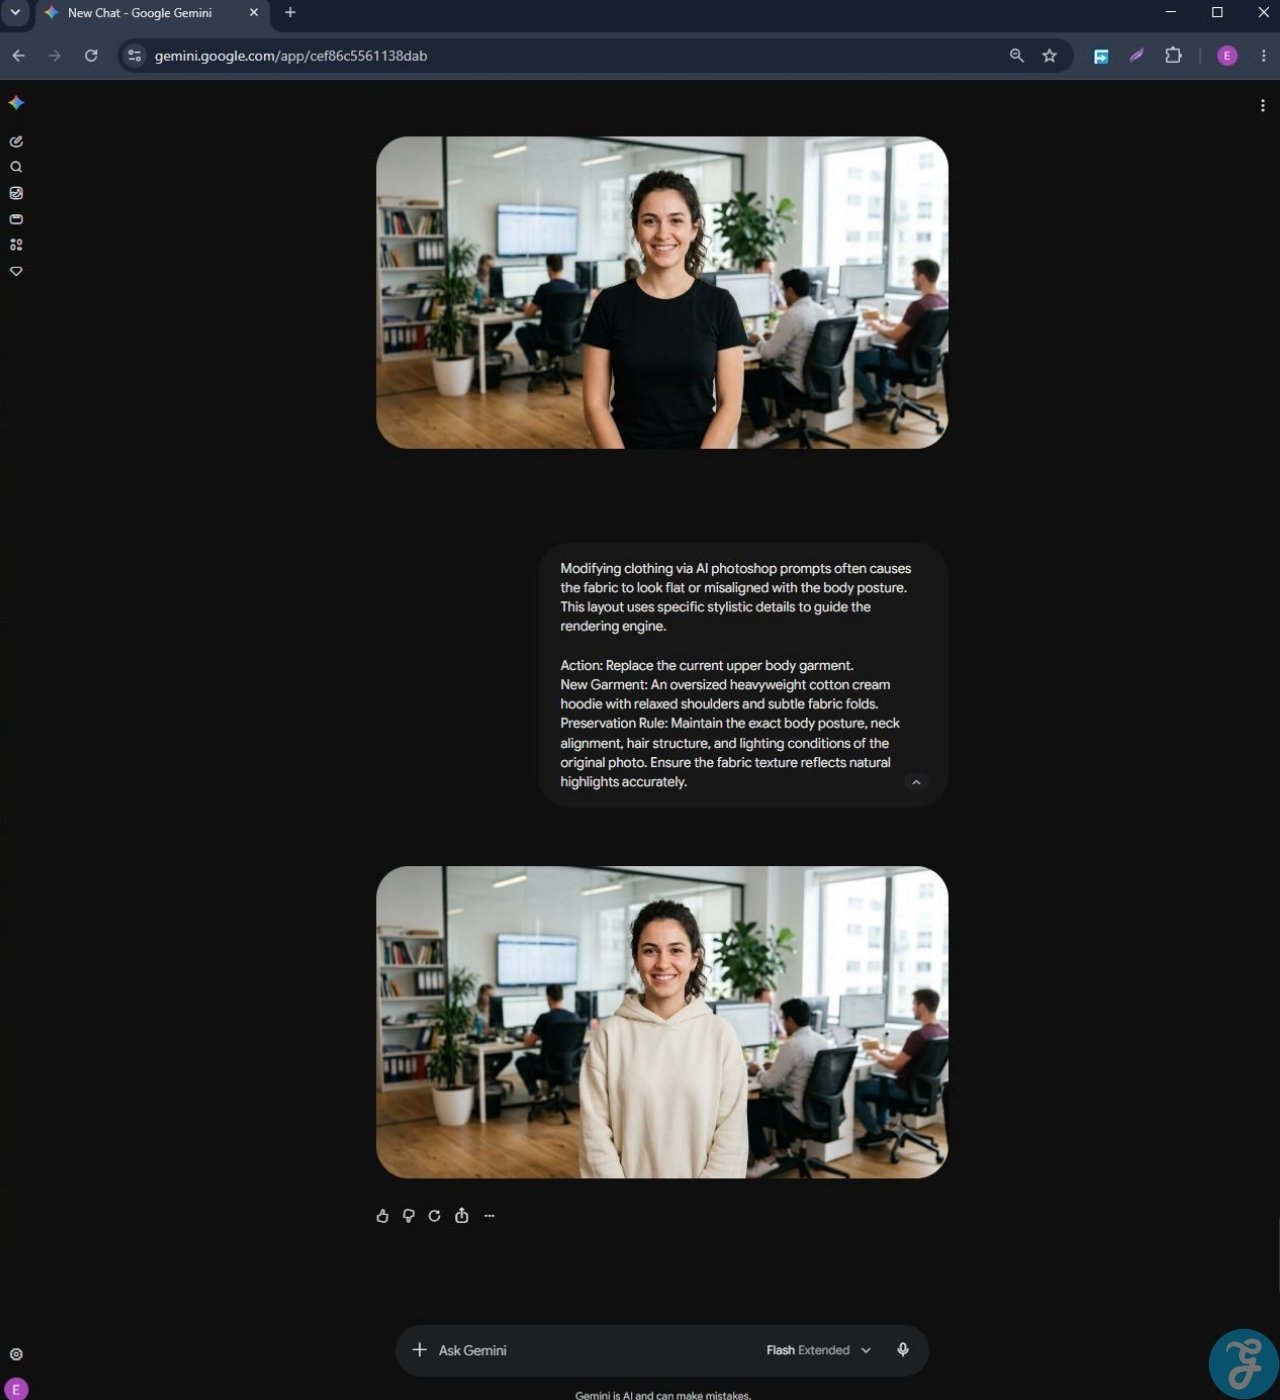The width and height of the screenshot is (1280, 1400).
Task: Regenerate the response with redo icon
Action: tap(434, 1216)
